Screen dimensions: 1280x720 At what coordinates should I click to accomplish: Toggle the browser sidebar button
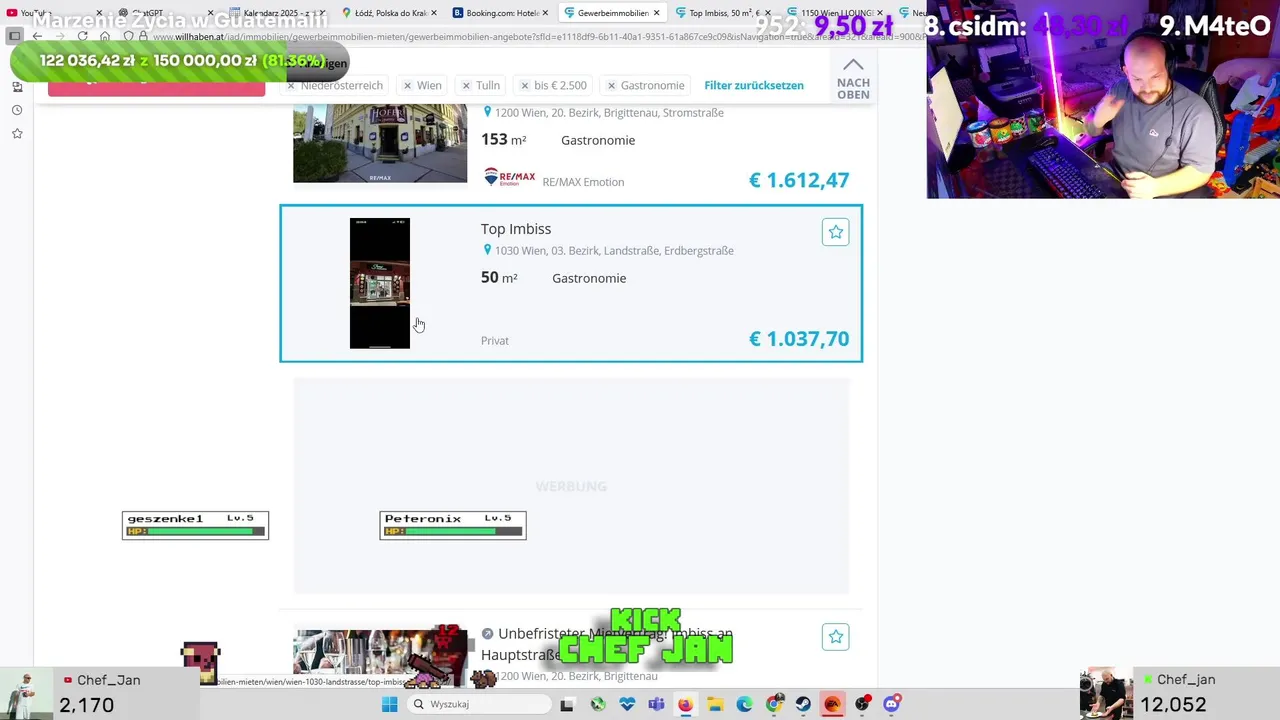point(15,36)
